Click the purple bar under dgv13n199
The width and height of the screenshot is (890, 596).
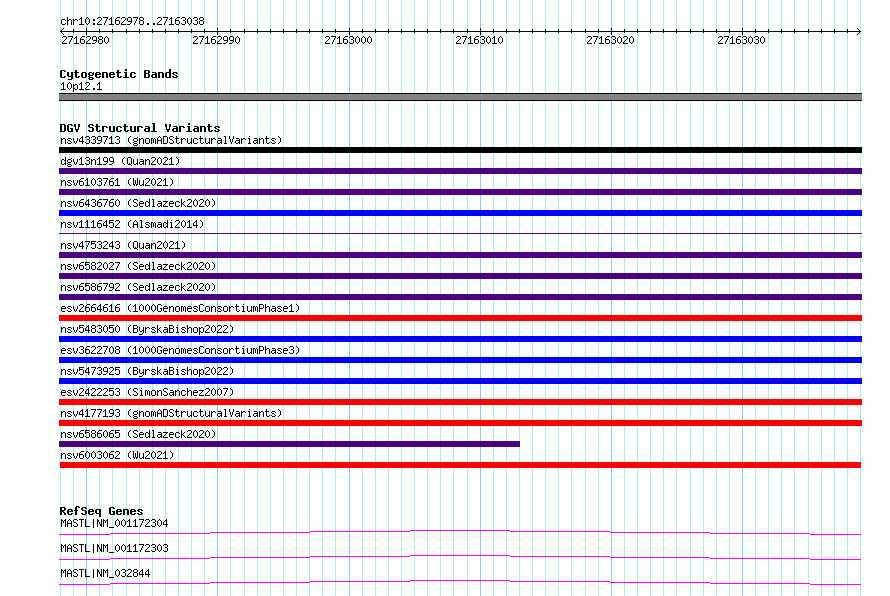pos(460,171)
